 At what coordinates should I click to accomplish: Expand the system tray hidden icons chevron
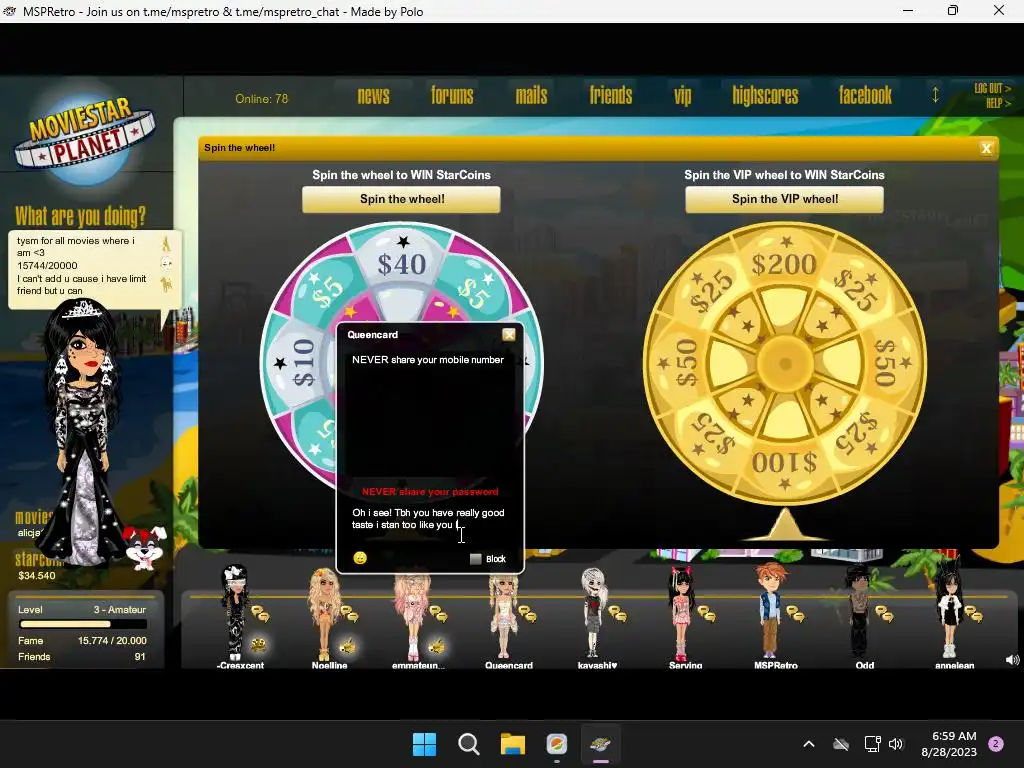coord(808,744)
